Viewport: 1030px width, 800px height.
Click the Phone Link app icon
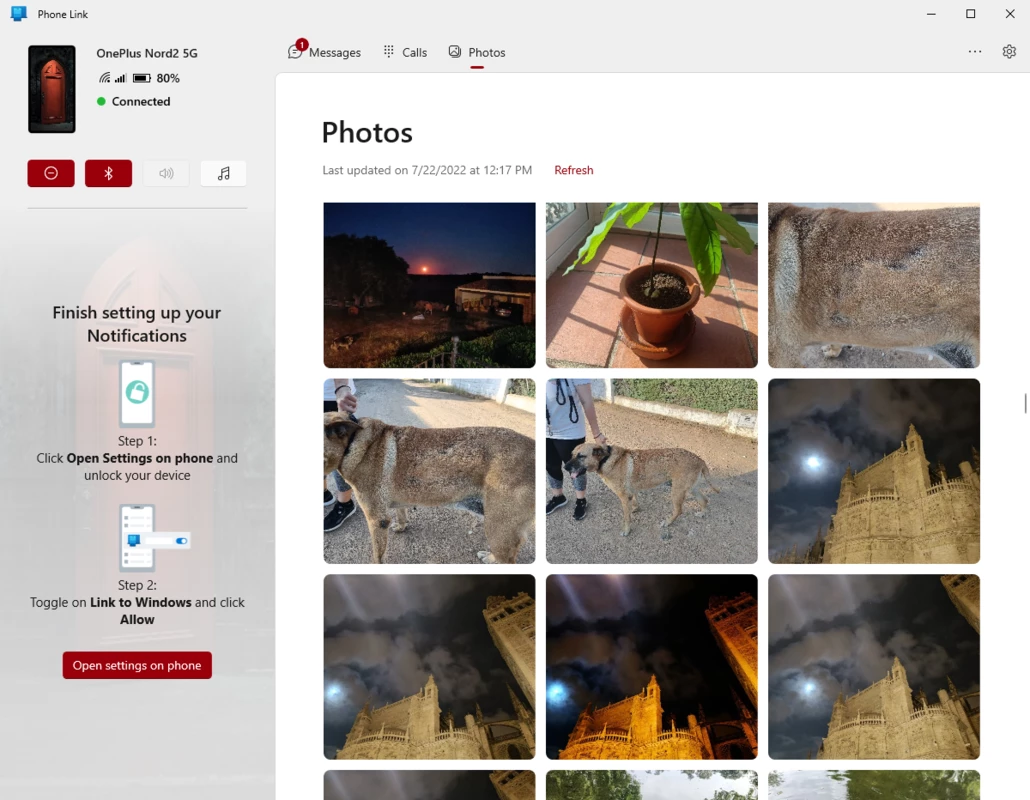[18, 14]
